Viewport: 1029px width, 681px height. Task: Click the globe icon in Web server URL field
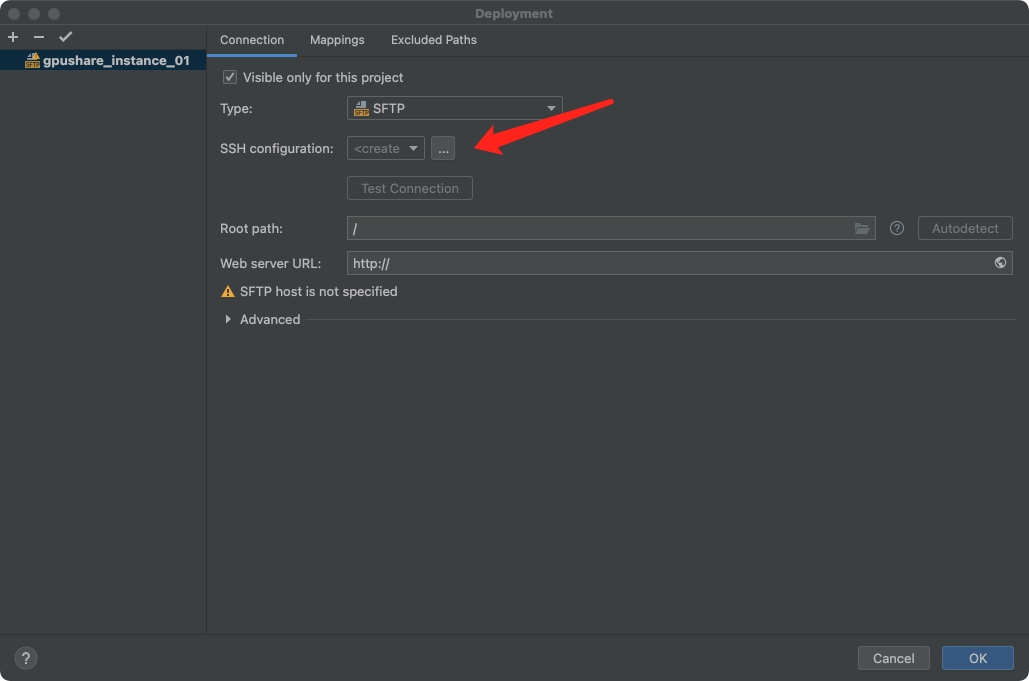(1000, 262)
